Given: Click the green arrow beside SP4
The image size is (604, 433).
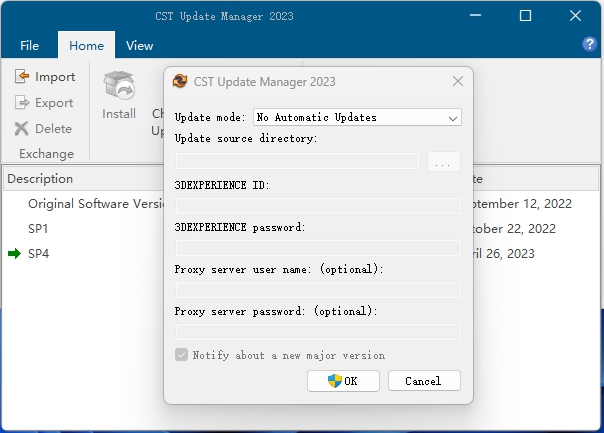Looking at the screenshot, I should [14, 253].
